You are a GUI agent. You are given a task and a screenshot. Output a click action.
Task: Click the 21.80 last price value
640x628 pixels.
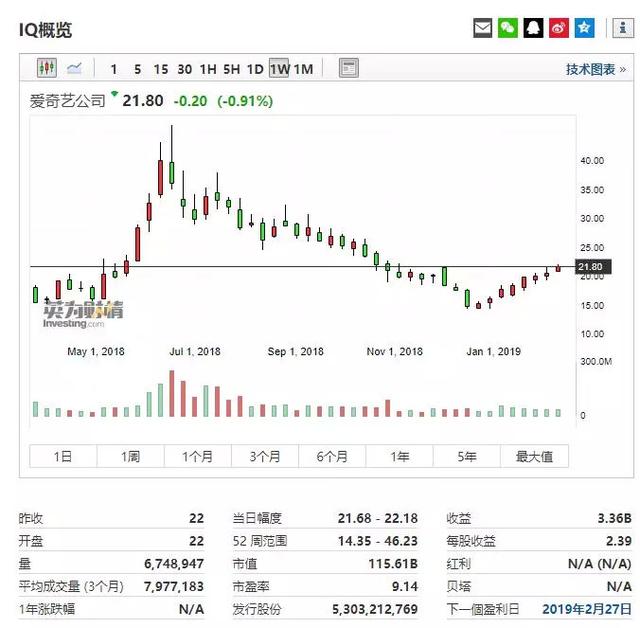tap(143, 101)
